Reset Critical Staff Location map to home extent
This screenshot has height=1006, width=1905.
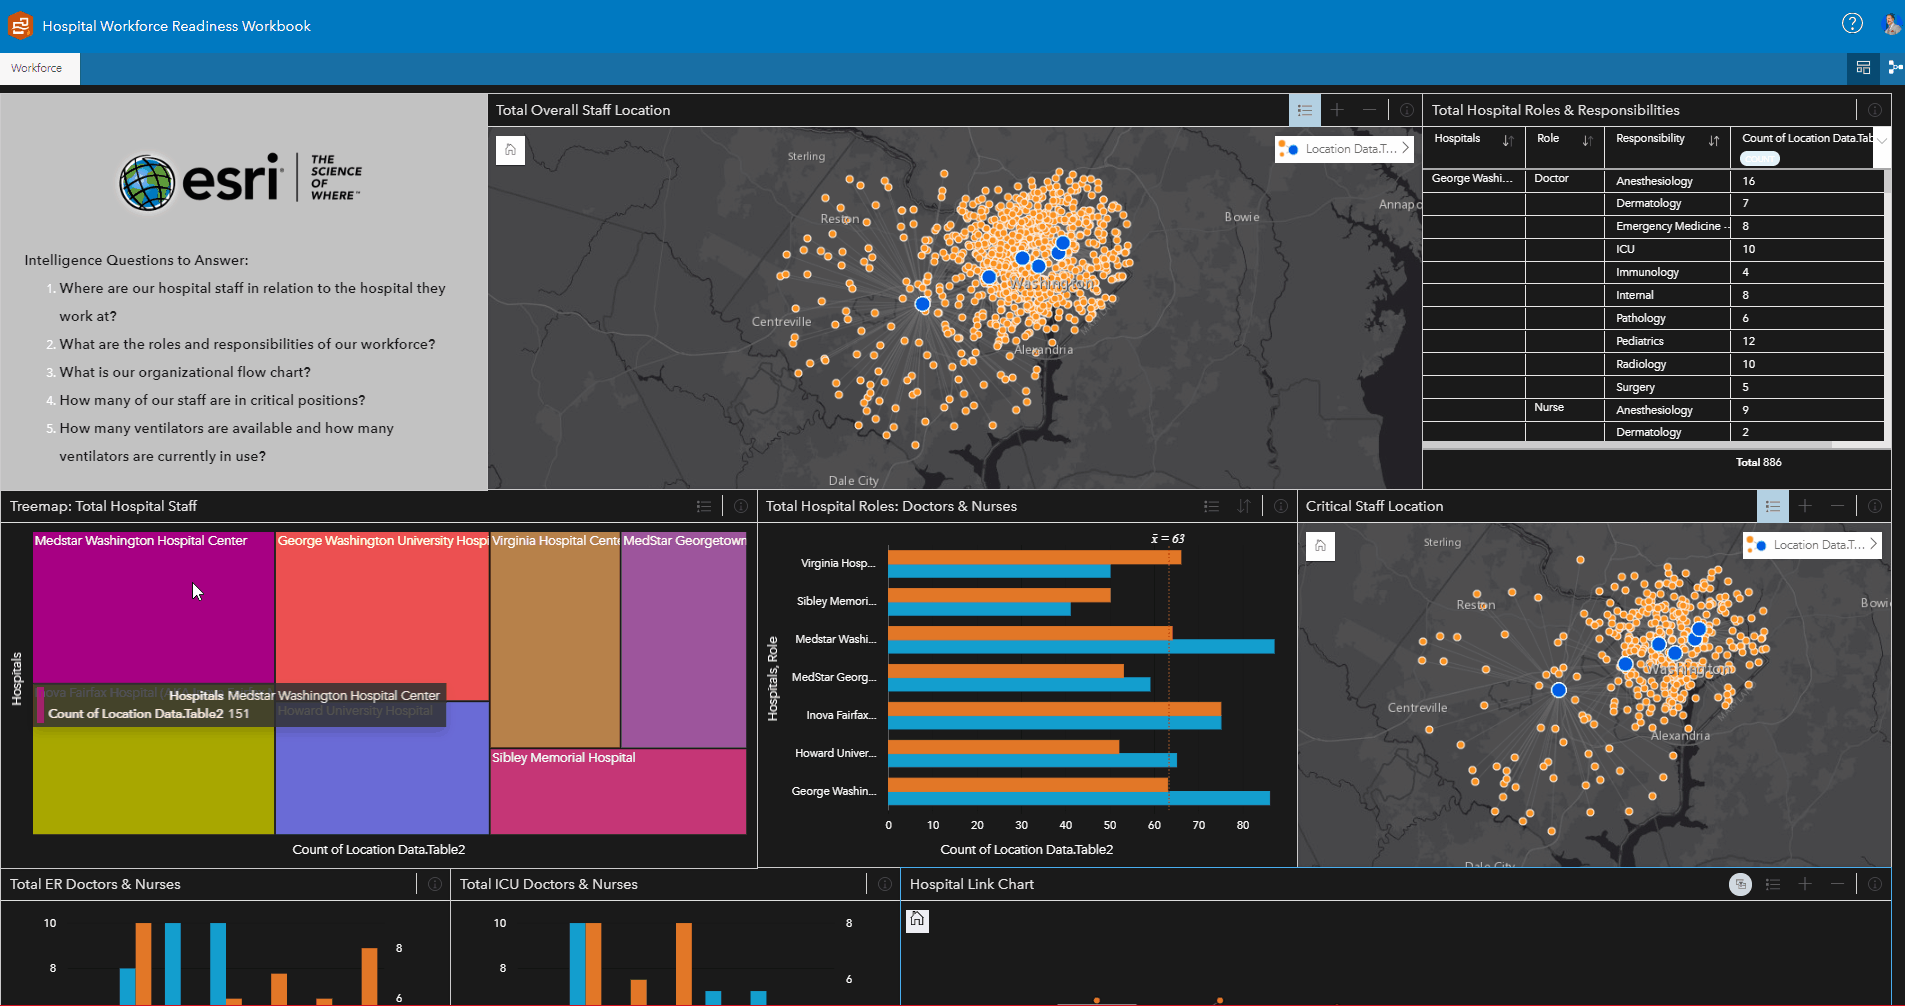[1320, 546]
